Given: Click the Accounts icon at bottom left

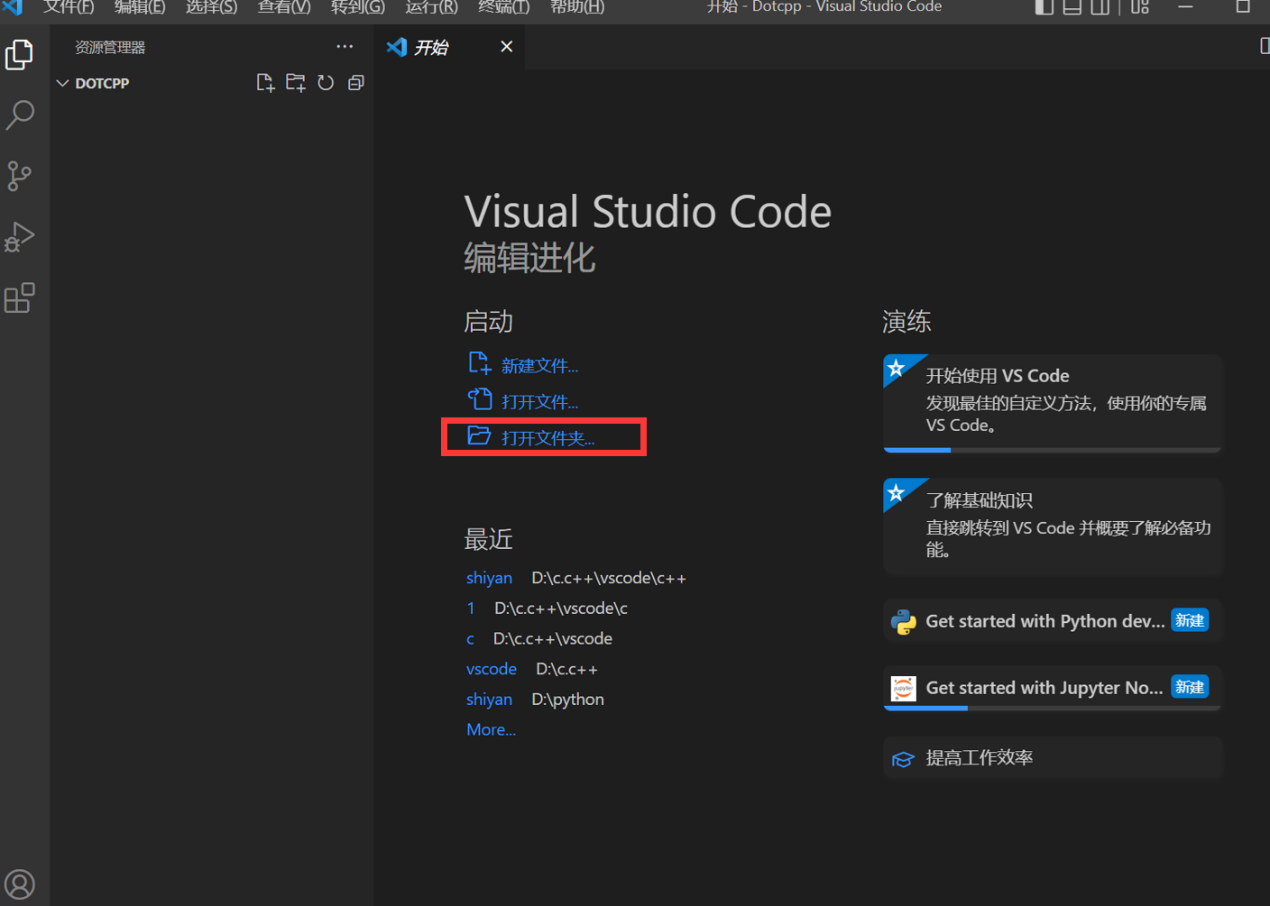Looking at the screenshot, I should click(20, 884).
